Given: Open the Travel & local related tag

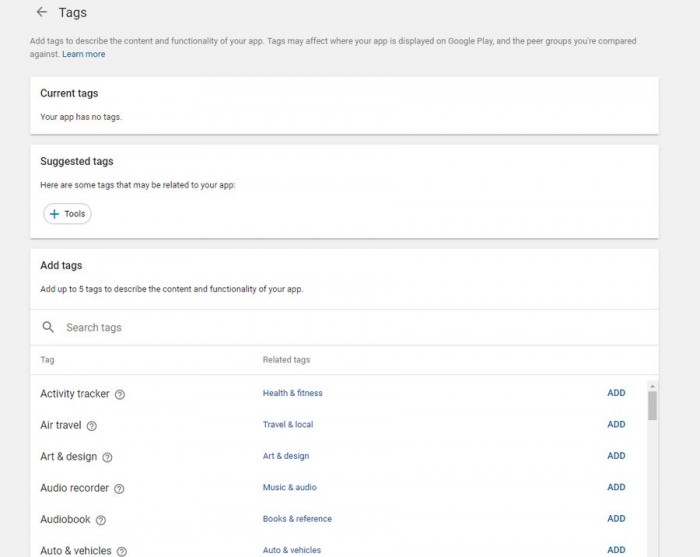Looking at the screenshot, I should point(287,424).
